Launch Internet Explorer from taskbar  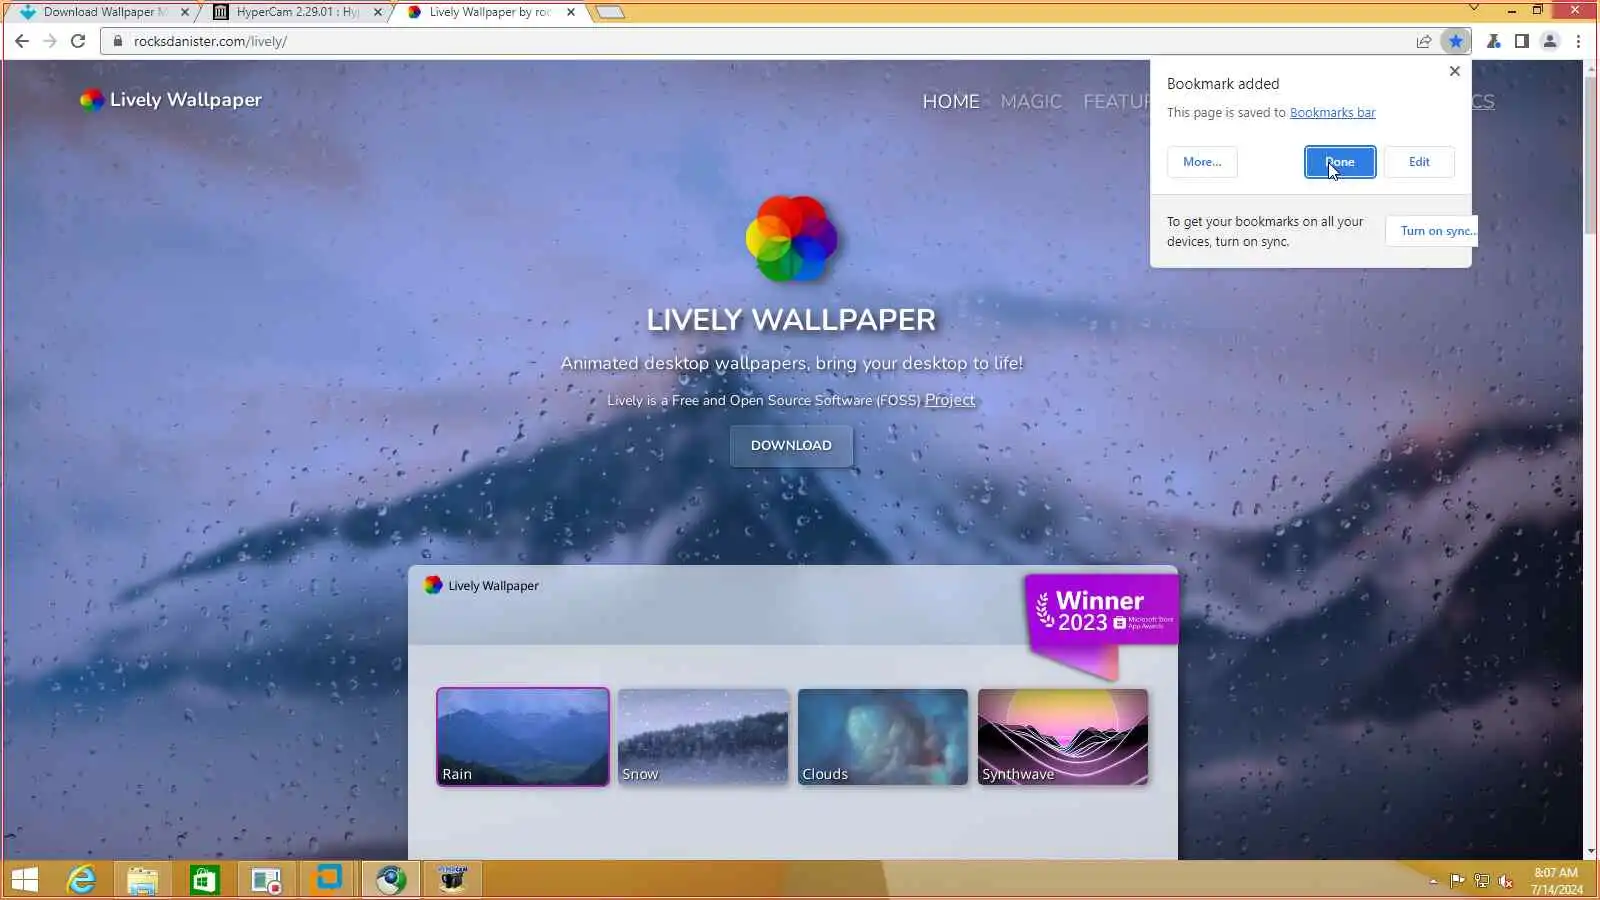point(81,880)
